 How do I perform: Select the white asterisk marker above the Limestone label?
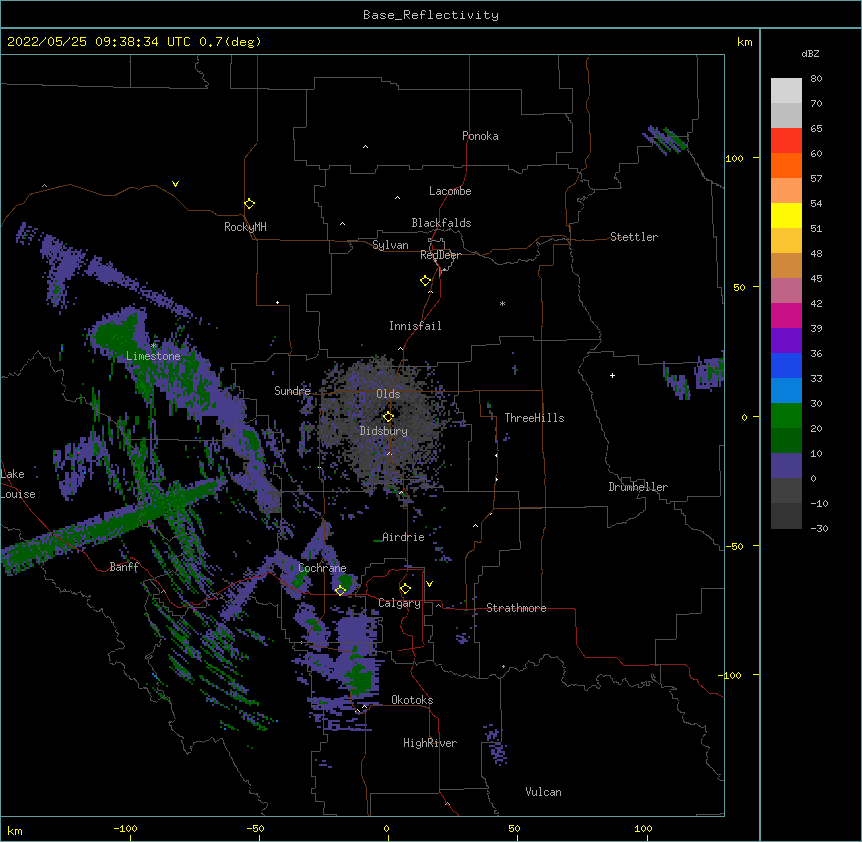coord(153,346)
